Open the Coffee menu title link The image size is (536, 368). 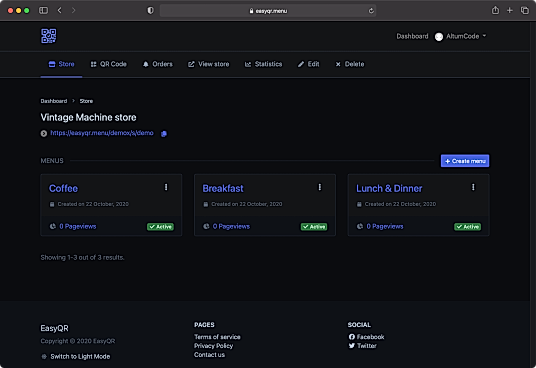click(x=63, y=189)
